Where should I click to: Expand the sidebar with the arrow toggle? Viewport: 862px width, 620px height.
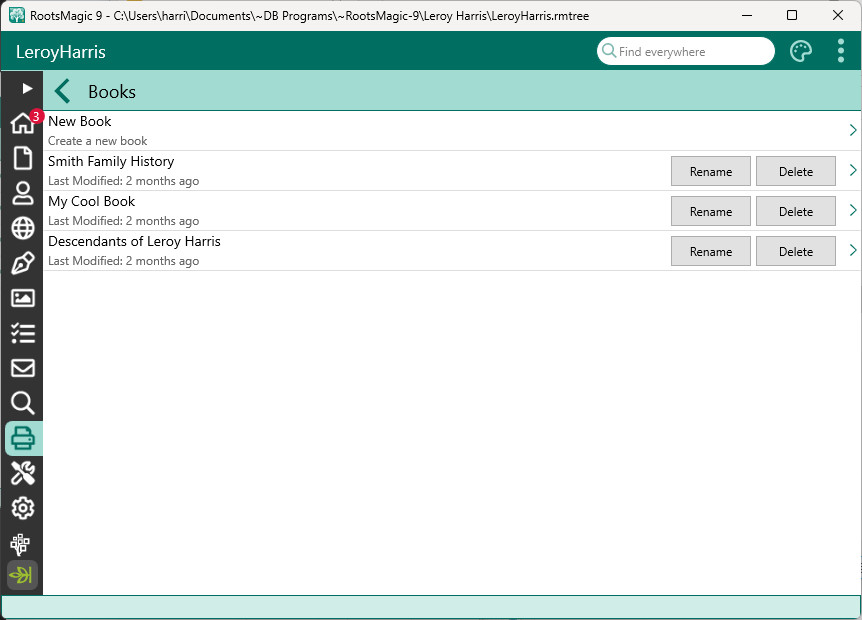point(27,88)
